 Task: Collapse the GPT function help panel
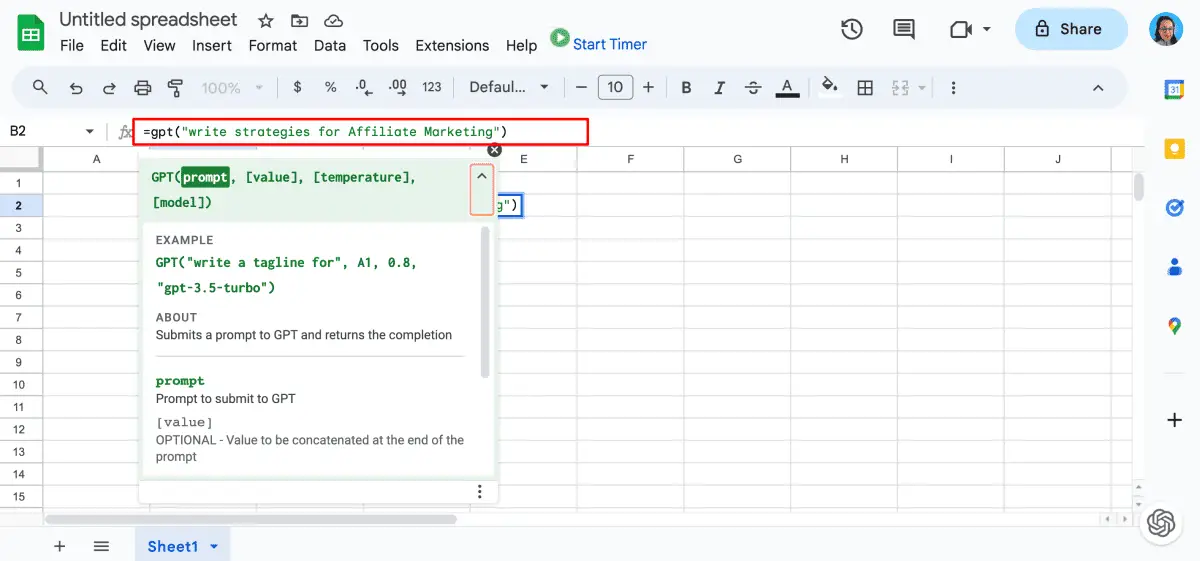tap(482, 190)
